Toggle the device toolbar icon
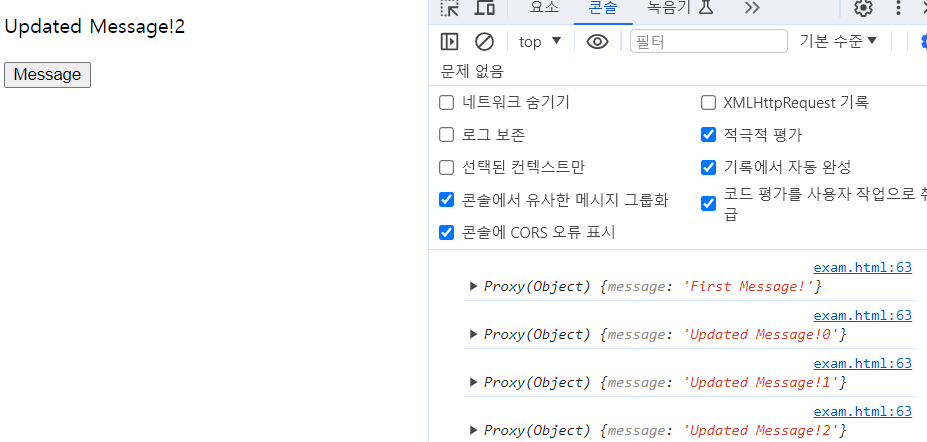 [x=485, y=8]
